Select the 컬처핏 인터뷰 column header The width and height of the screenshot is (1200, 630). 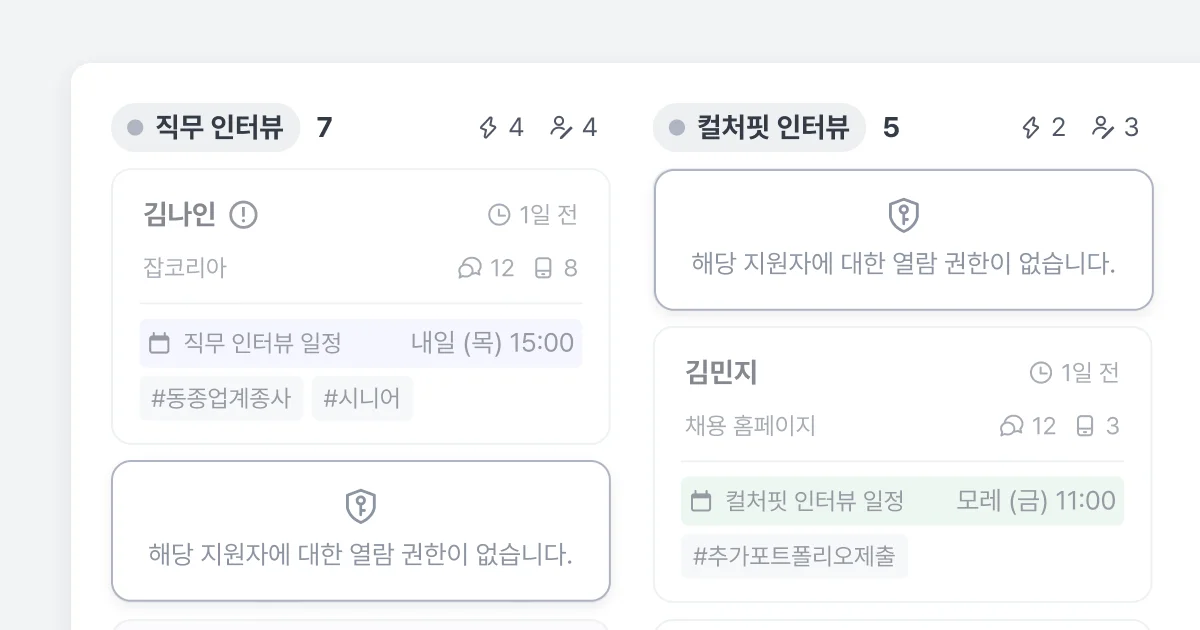758,127
